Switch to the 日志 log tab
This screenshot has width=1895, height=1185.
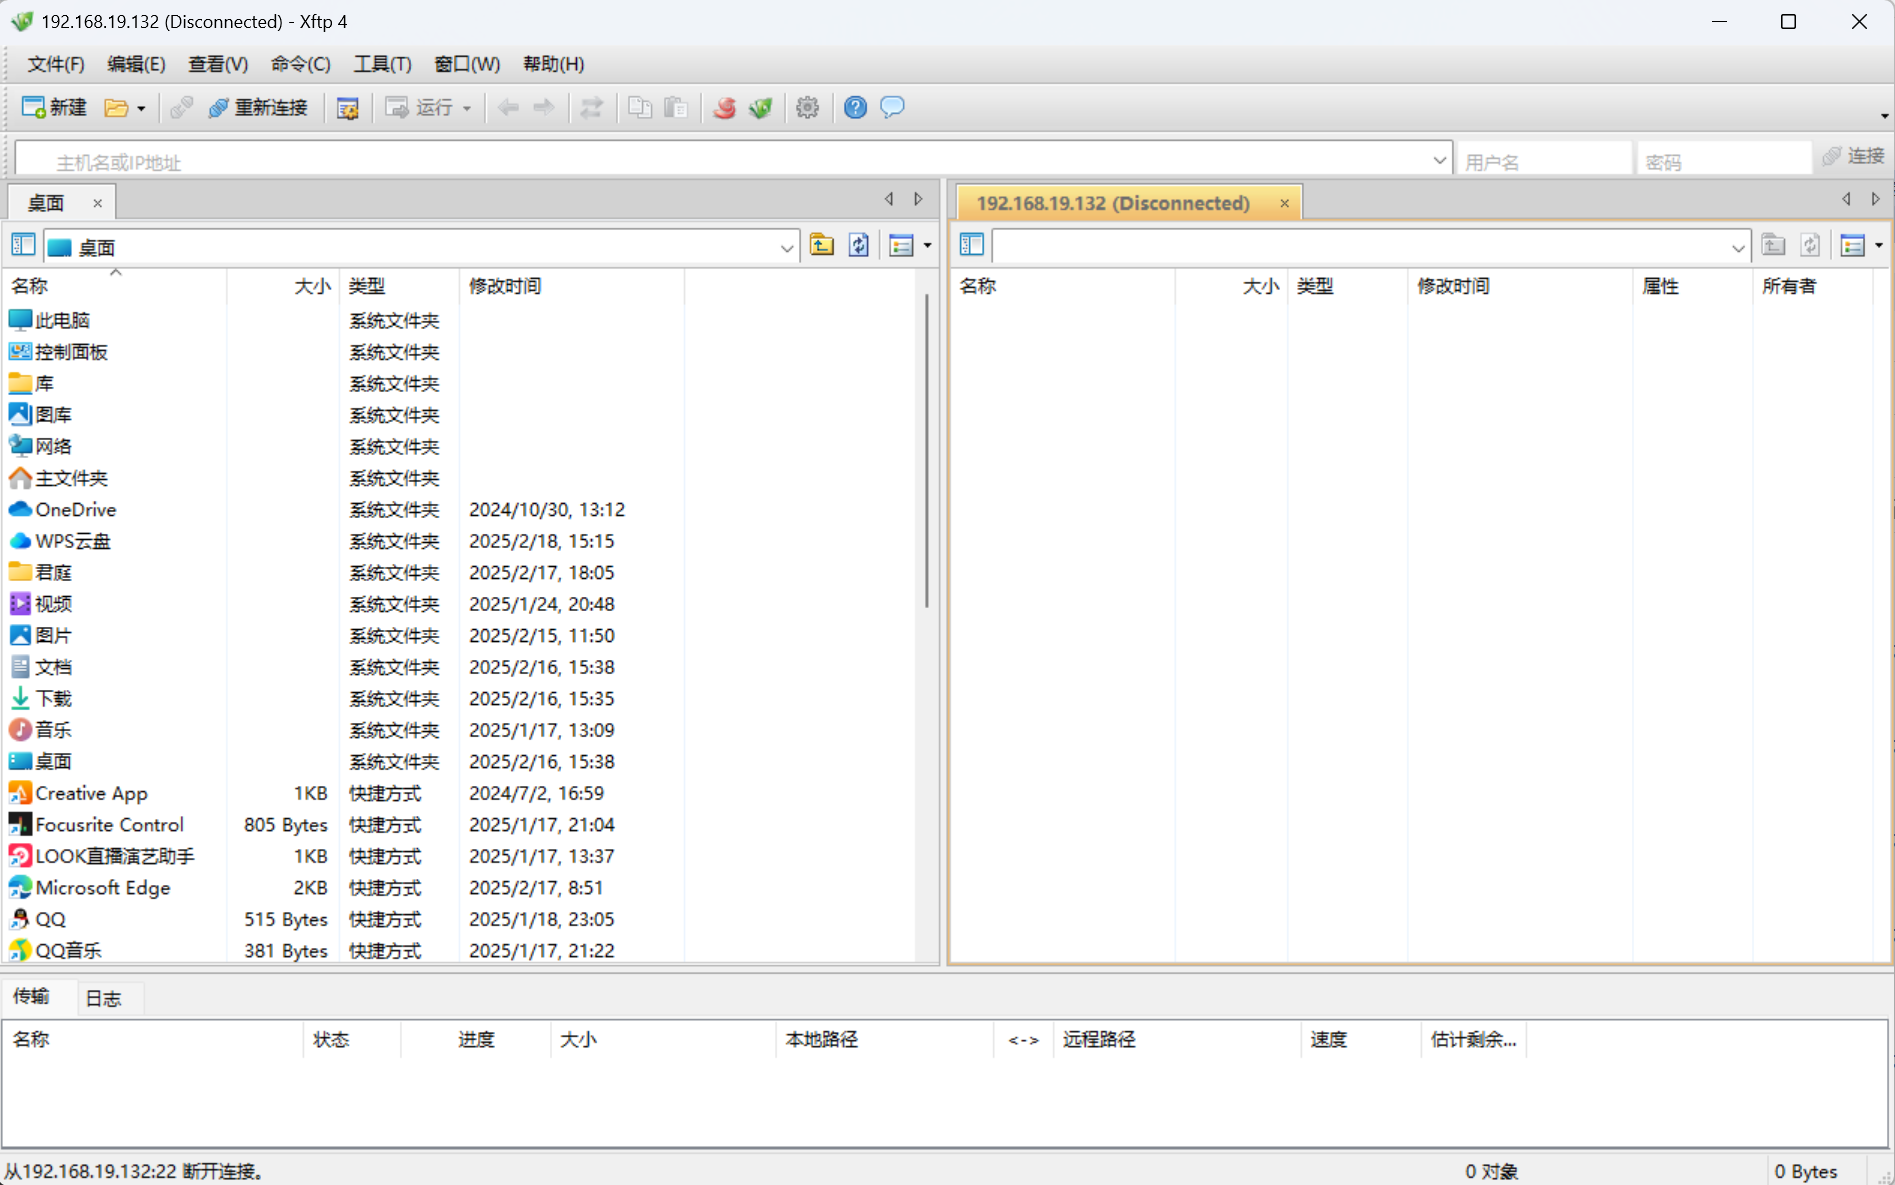point(103,998)
